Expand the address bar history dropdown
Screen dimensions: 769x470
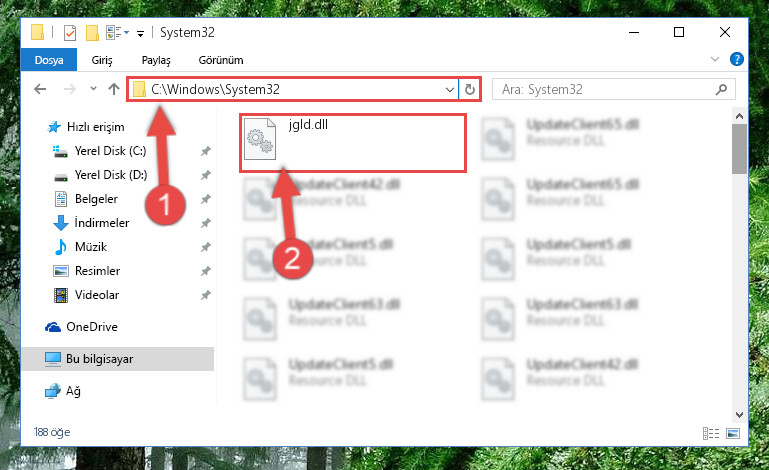[449, 89]
